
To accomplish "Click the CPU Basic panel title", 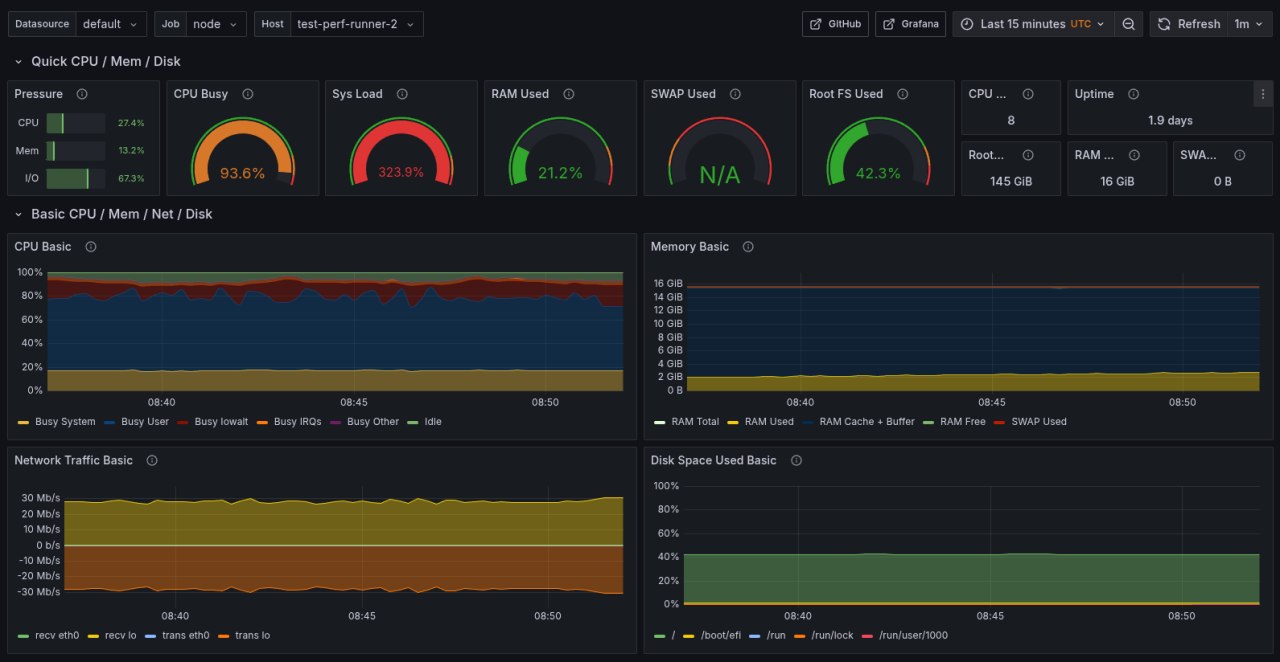I will (42, 246).
